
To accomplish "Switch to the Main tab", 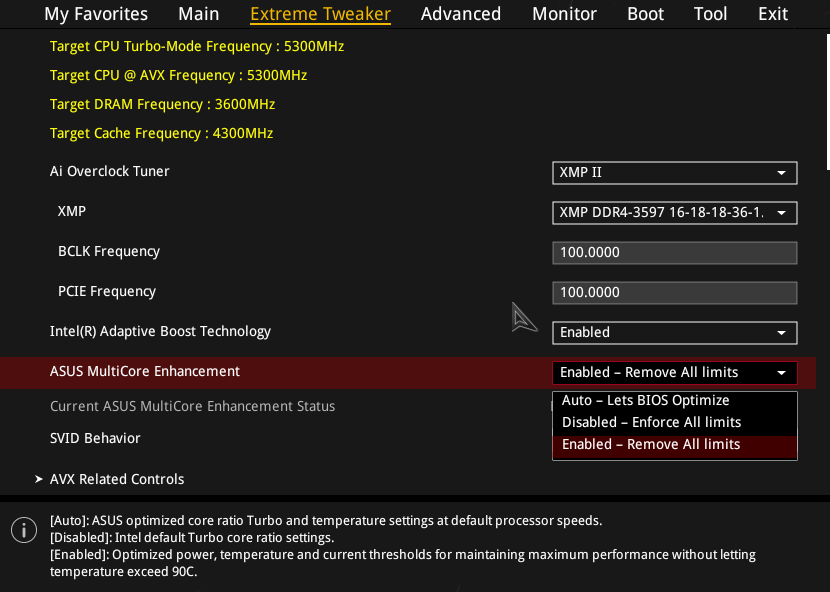I will (x=199, y=14).
